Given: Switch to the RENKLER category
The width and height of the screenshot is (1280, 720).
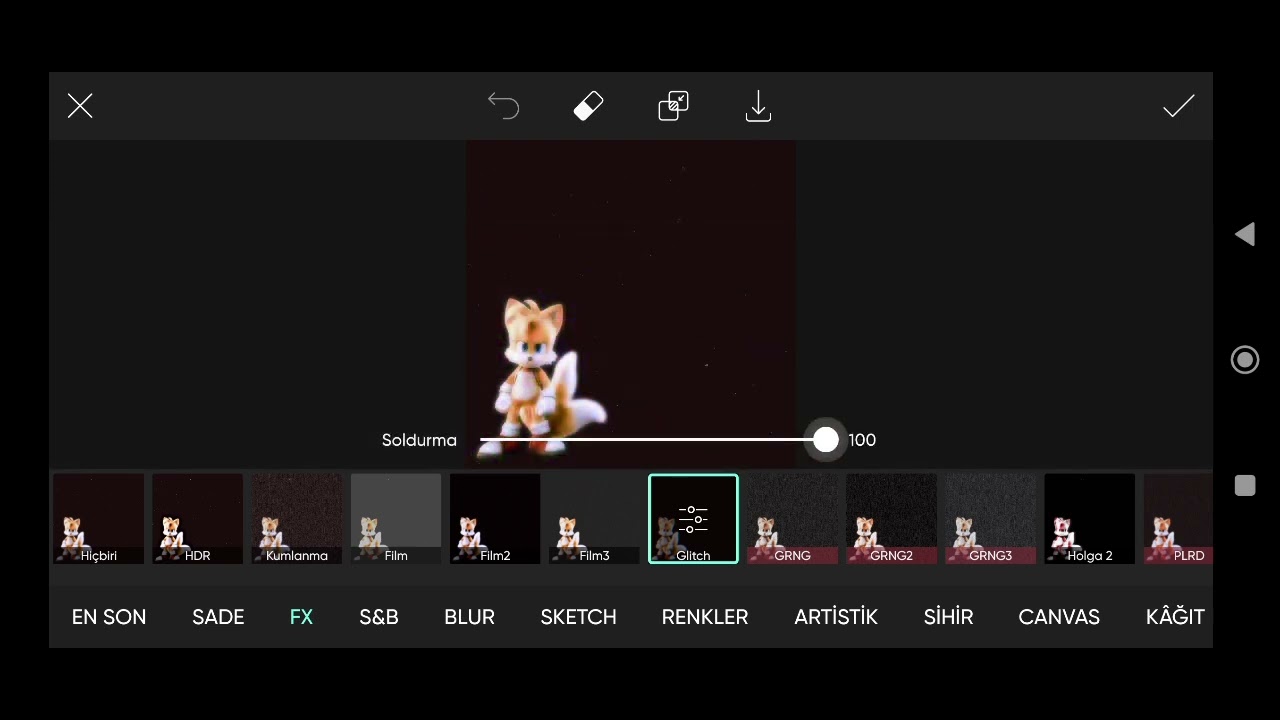Looking at the screenshot, I should point(705,617).
